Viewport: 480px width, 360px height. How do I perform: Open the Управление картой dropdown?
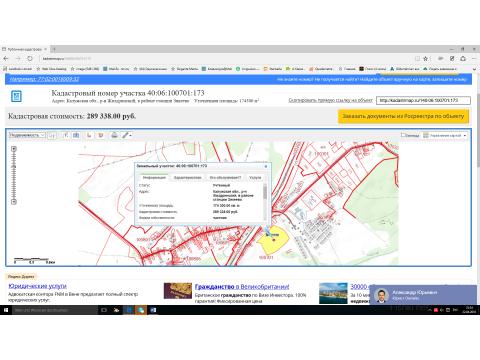click(x=445, y=135)
